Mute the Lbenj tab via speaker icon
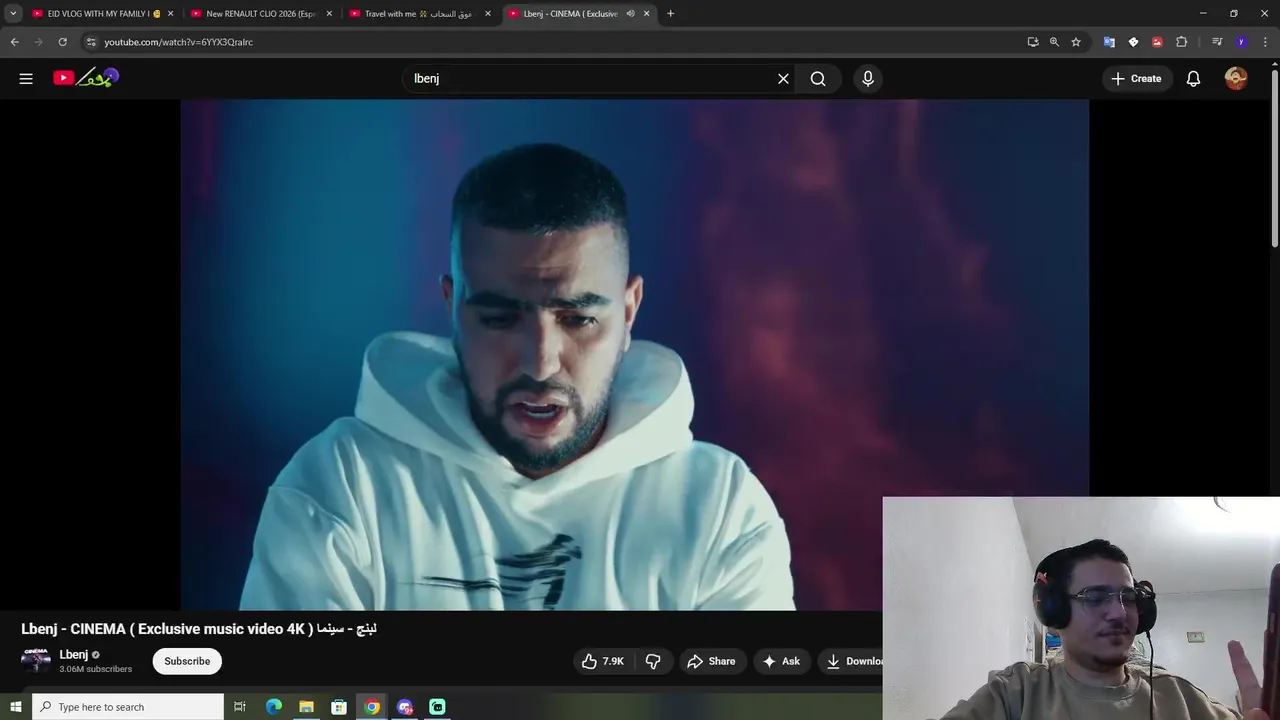This screenshot has width=1280, height=720. 630,14
